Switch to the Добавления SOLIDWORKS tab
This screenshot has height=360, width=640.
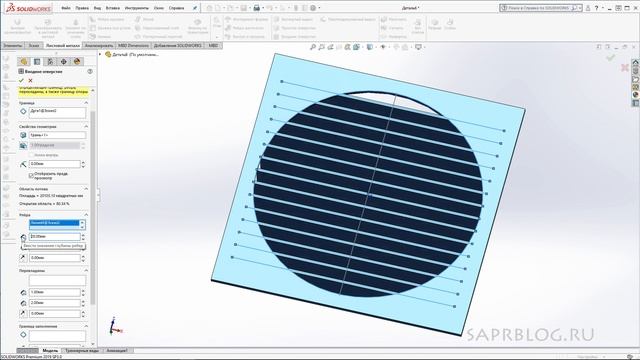click(178, 46)
